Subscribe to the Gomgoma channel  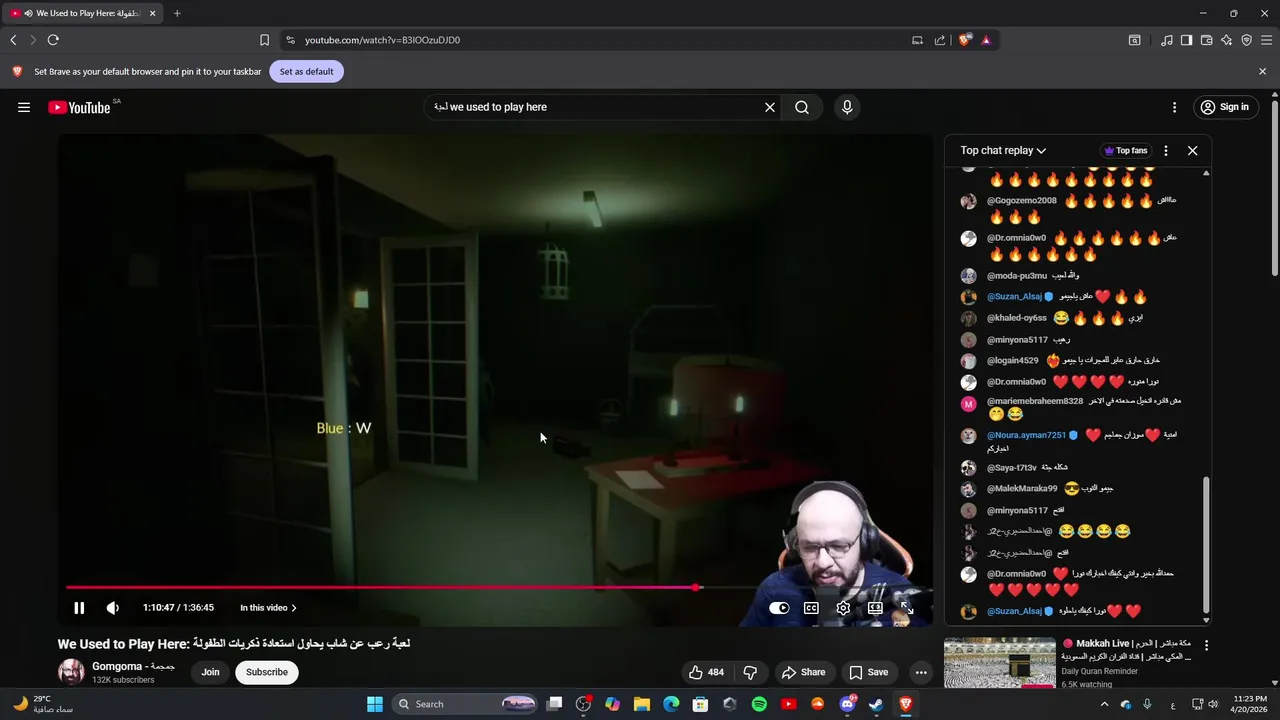coord(267,672)
